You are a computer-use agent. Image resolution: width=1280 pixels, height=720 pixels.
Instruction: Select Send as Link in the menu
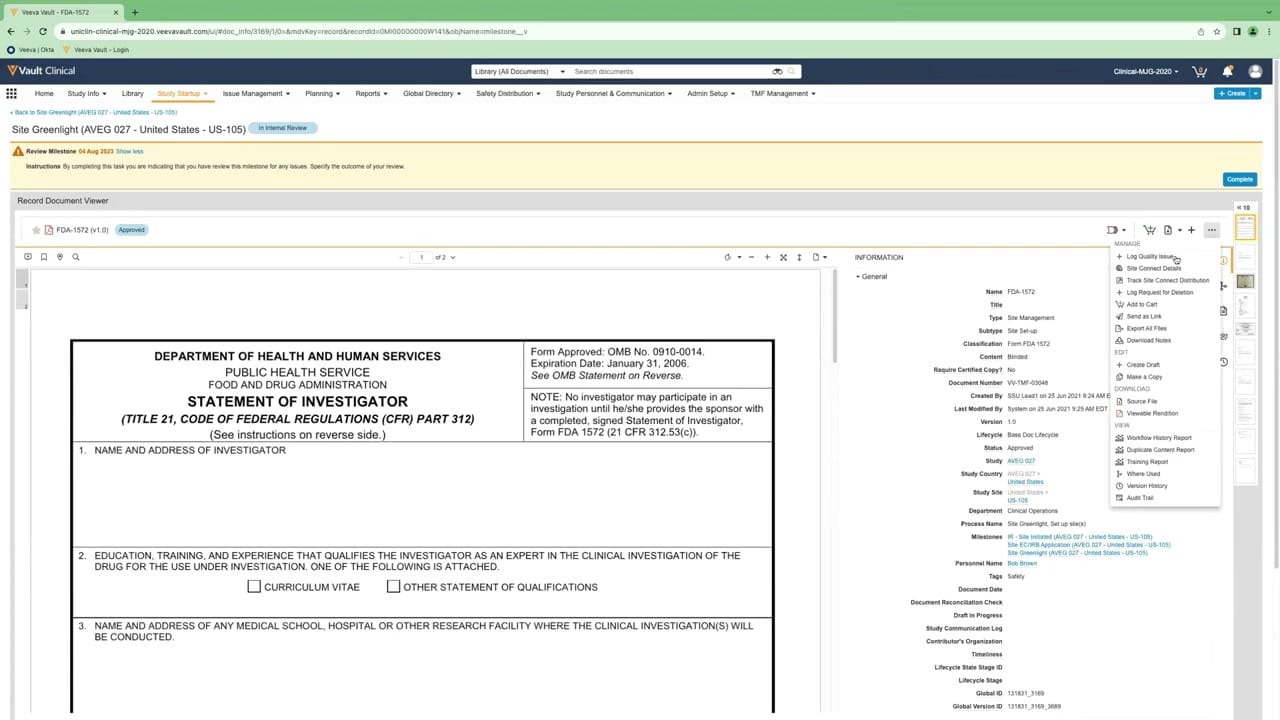[1144, 316]
